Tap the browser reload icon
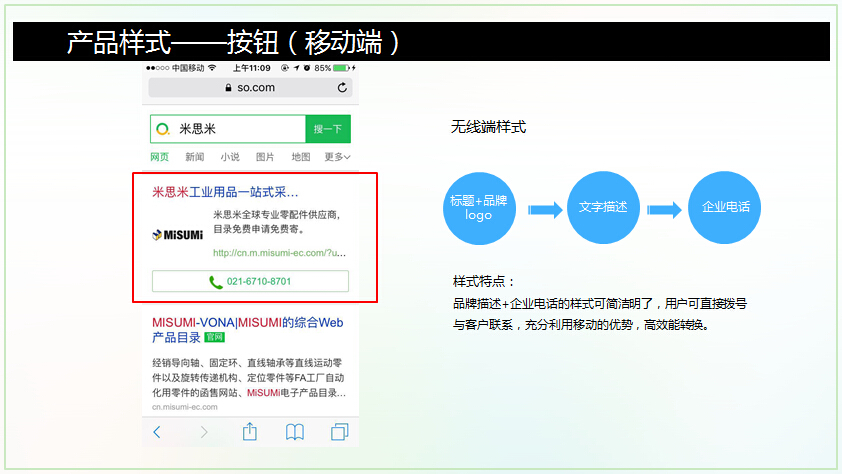842x474 pixels. (342, 88)
